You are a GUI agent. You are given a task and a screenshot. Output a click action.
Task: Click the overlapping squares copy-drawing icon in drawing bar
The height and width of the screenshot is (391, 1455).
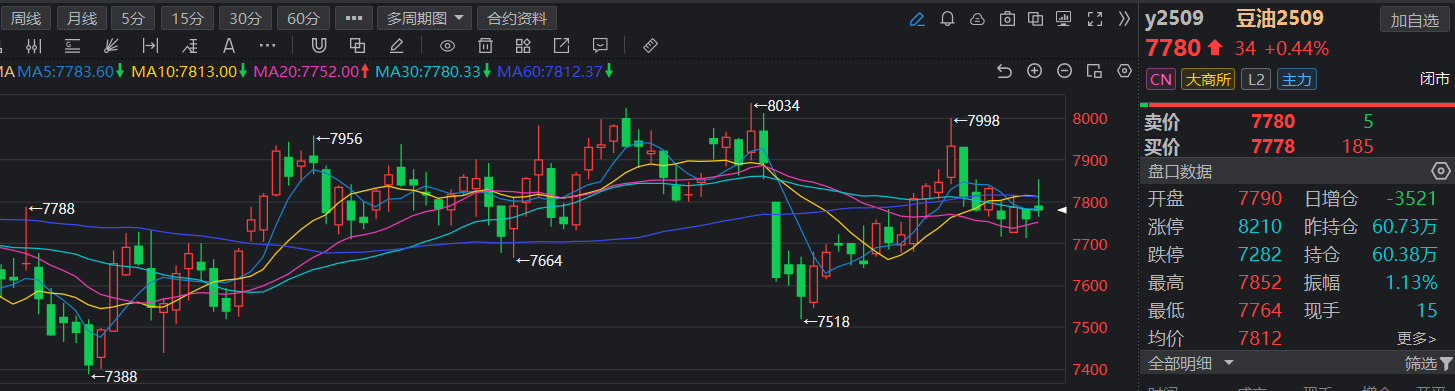[357, 45]
